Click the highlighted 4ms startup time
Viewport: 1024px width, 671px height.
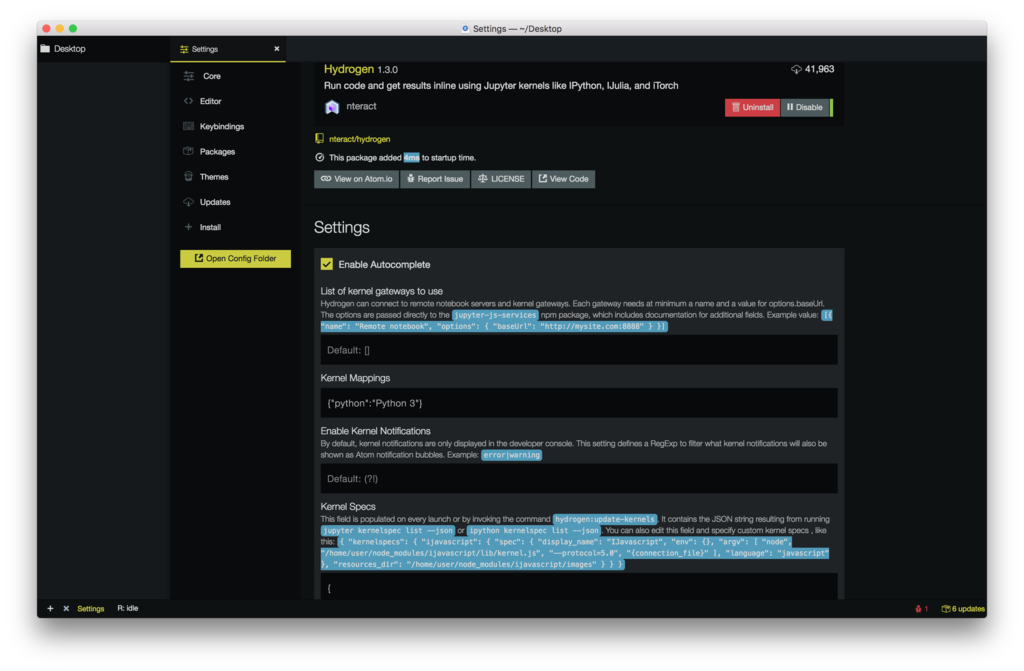coord(411,157)
